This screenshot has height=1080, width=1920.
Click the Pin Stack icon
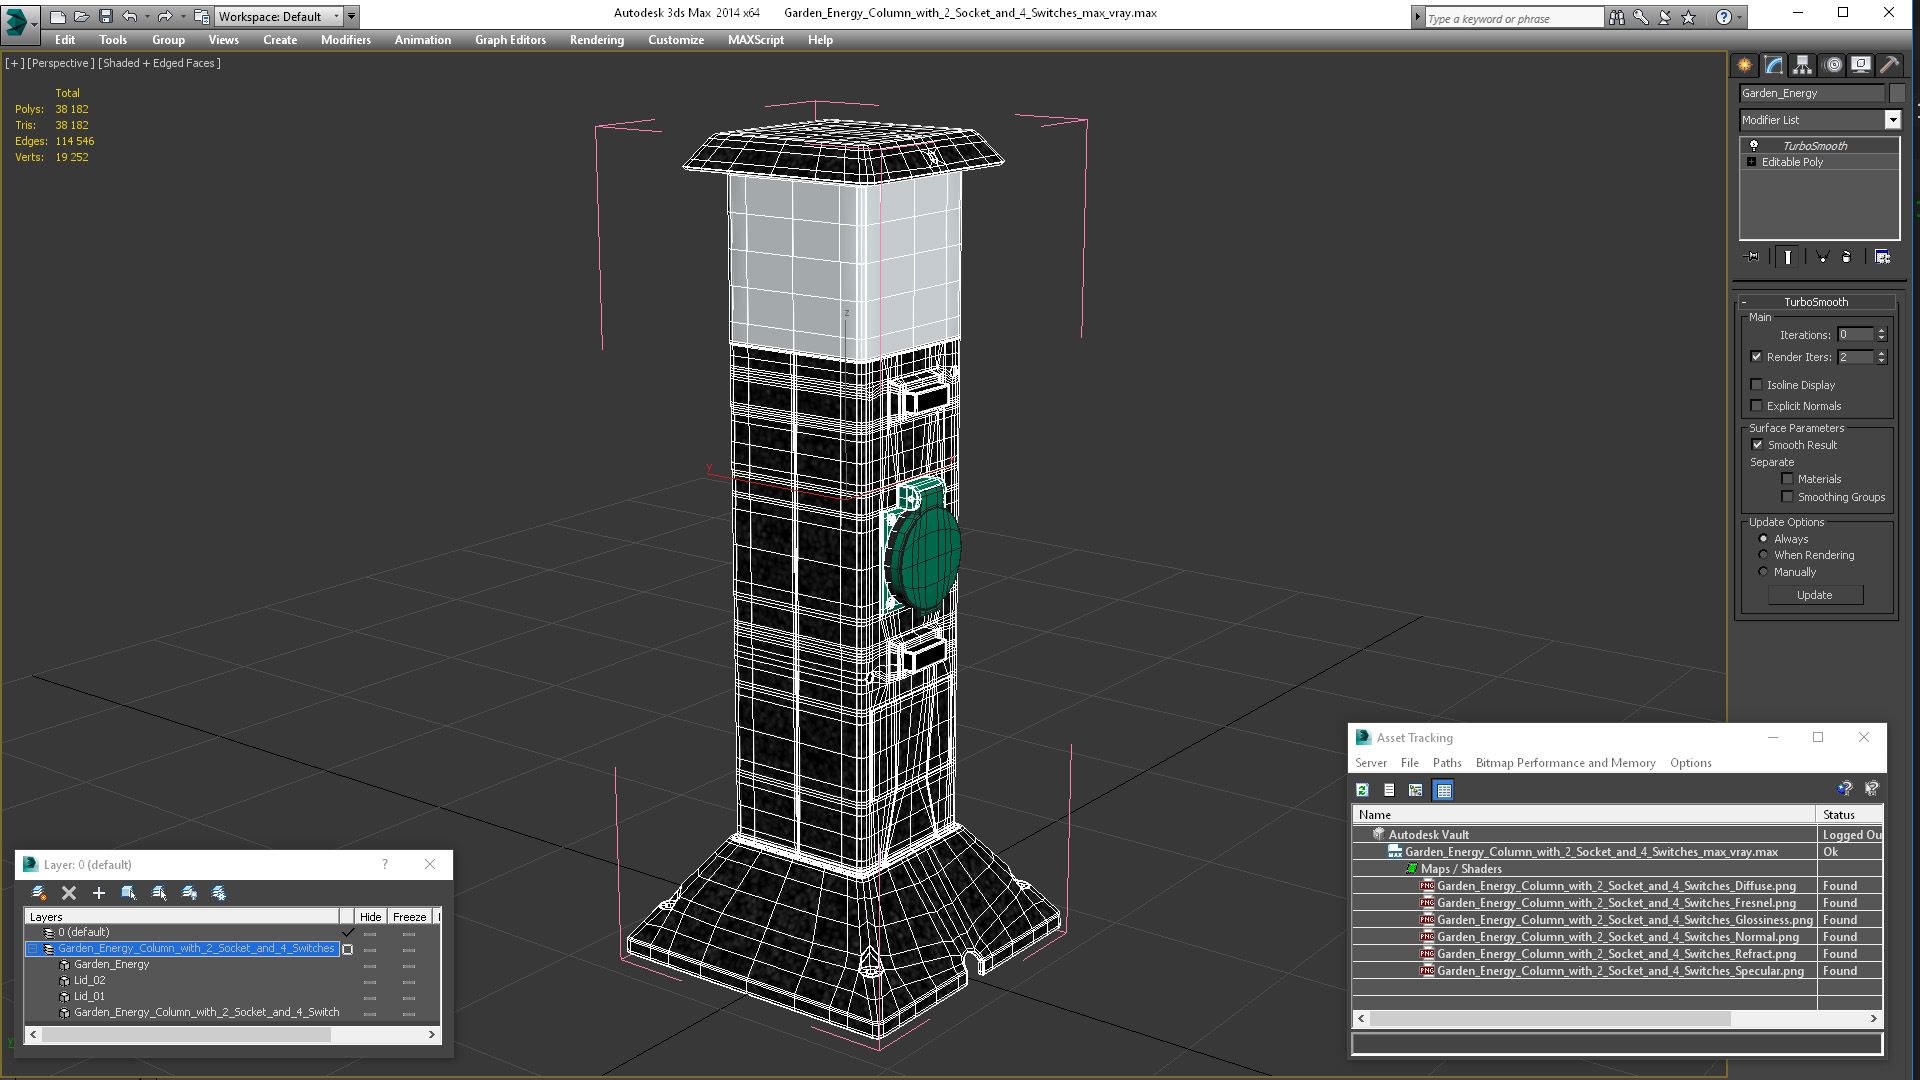coord(1753,257)
